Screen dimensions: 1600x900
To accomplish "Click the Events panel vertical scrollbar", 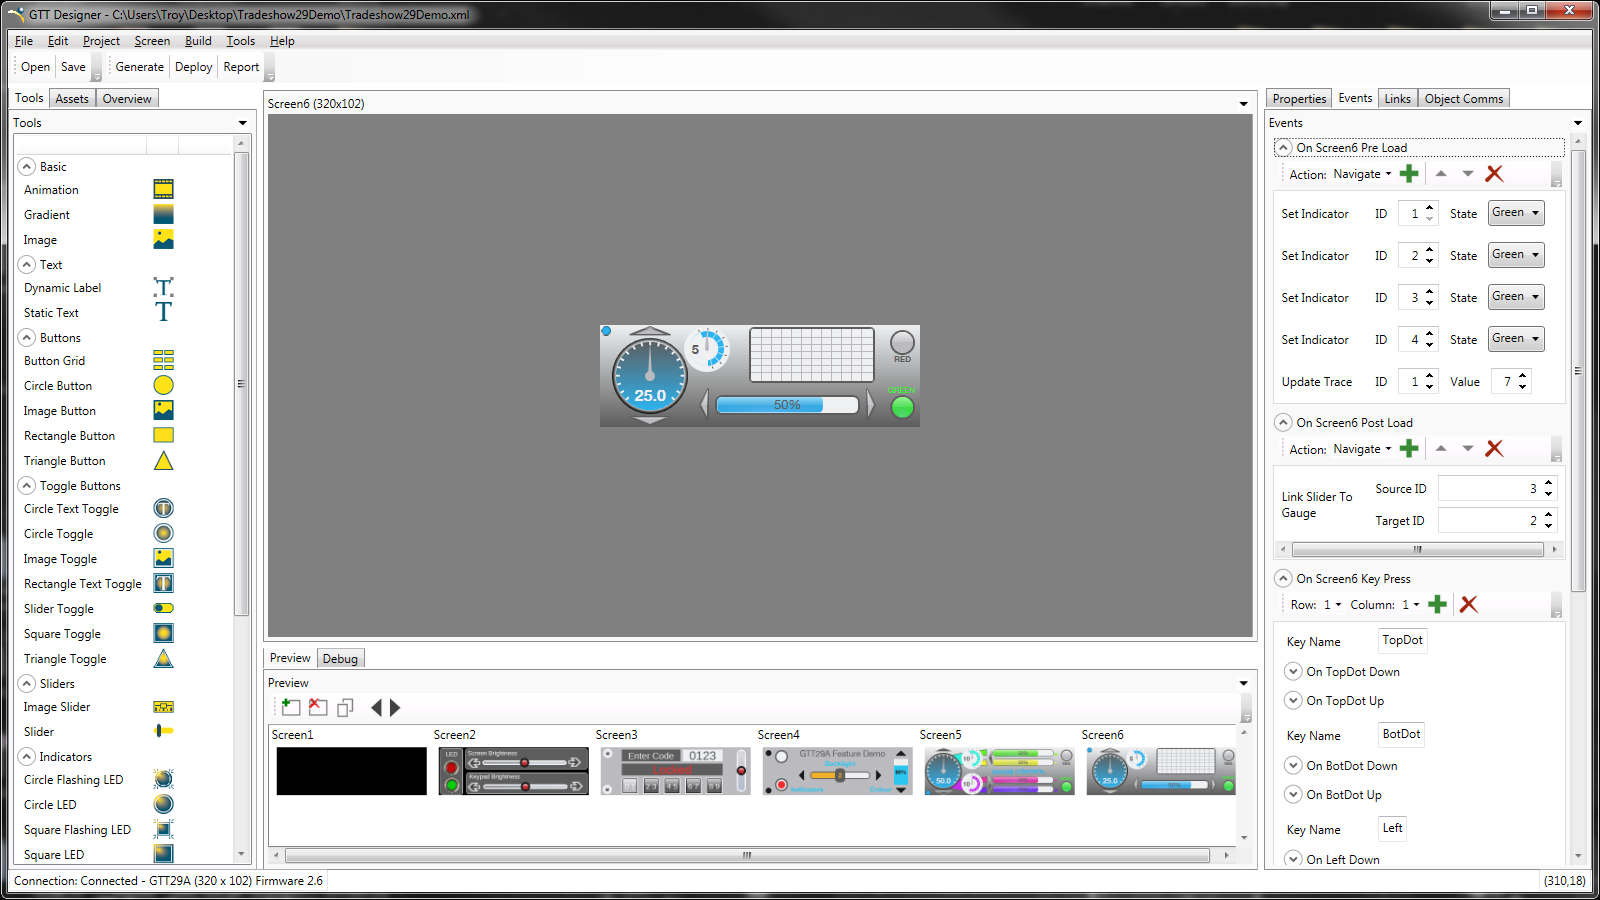I will click(x=1578, y=371).
